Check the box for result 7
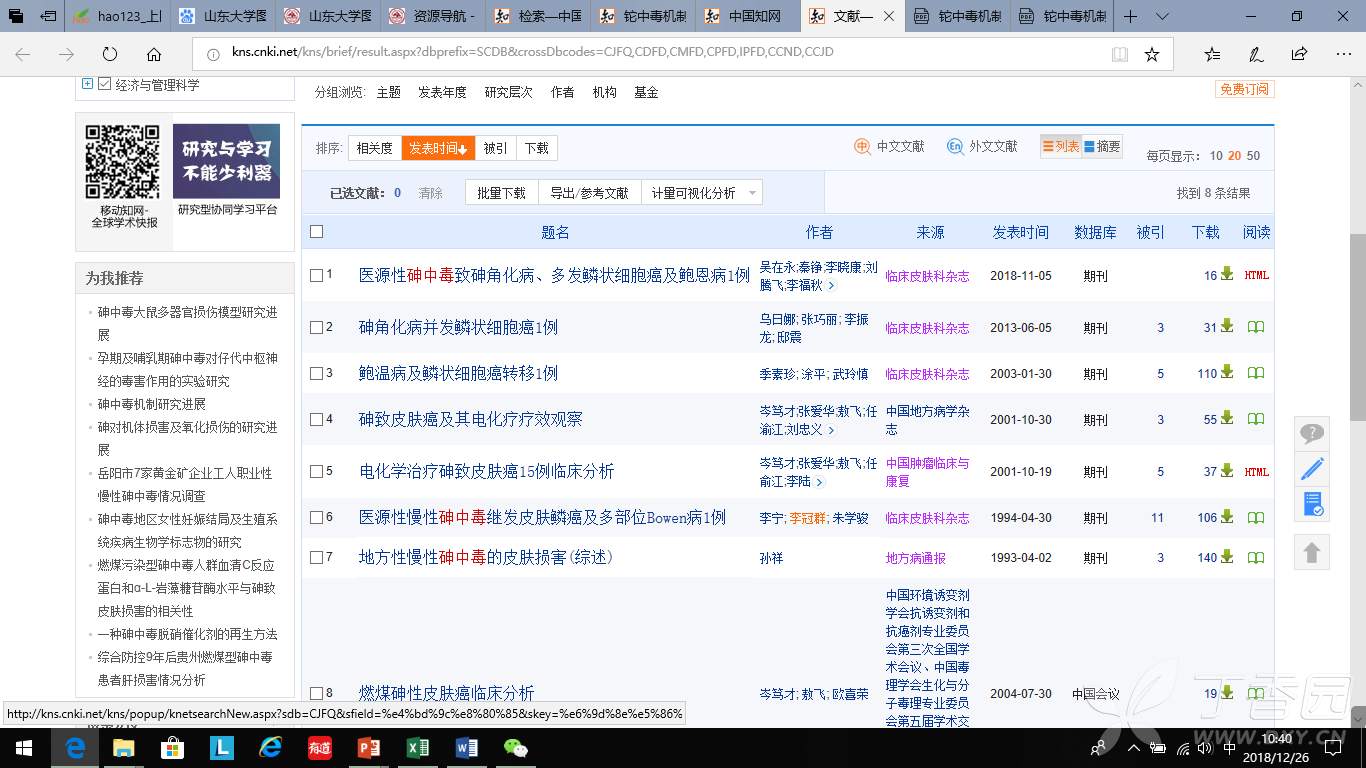The height and width of the screenshot is (768, 1366). point(317,557)
